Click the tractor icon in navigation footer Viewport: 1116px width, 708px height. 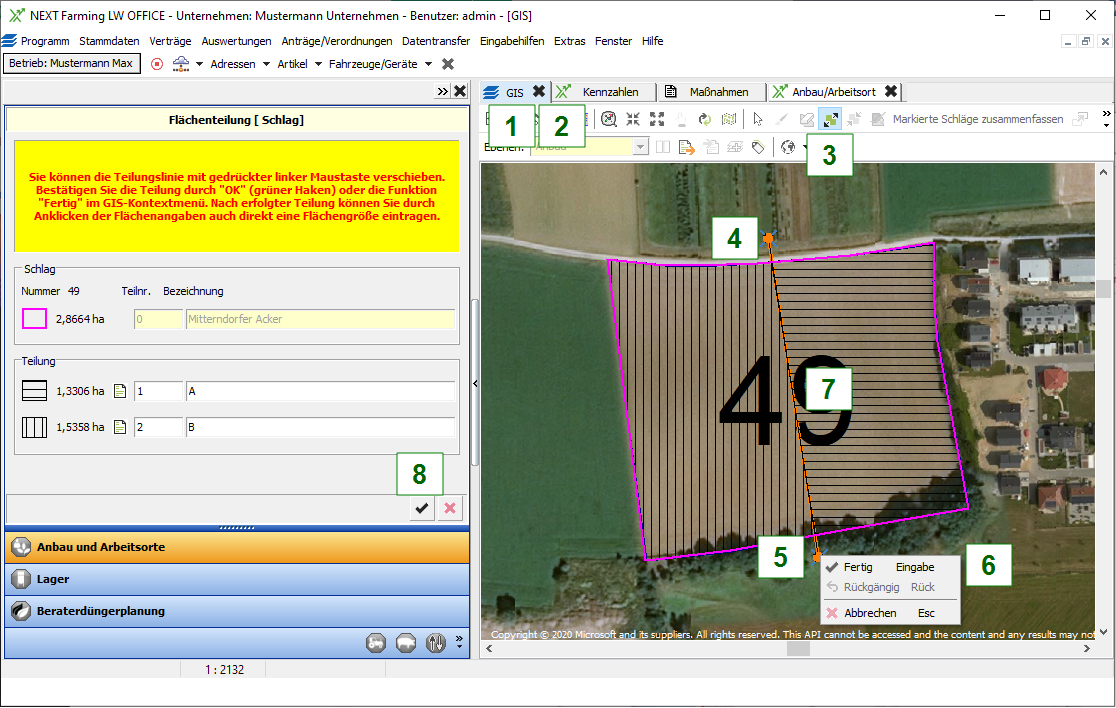pyautogui.click(x=376, y=643)
